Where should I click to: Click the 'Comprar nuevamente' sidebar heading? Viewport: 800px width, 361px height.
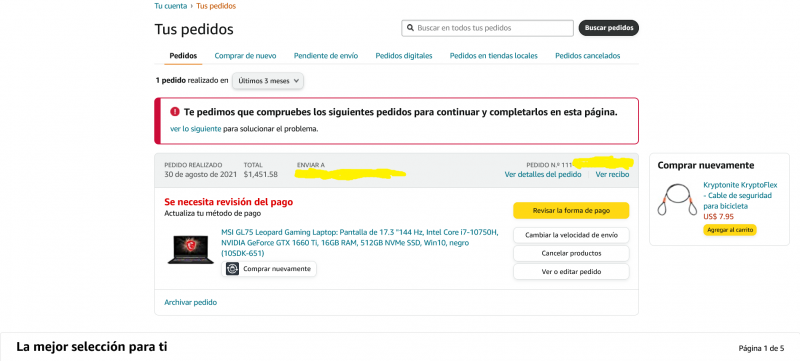click(x=706, y=165)
